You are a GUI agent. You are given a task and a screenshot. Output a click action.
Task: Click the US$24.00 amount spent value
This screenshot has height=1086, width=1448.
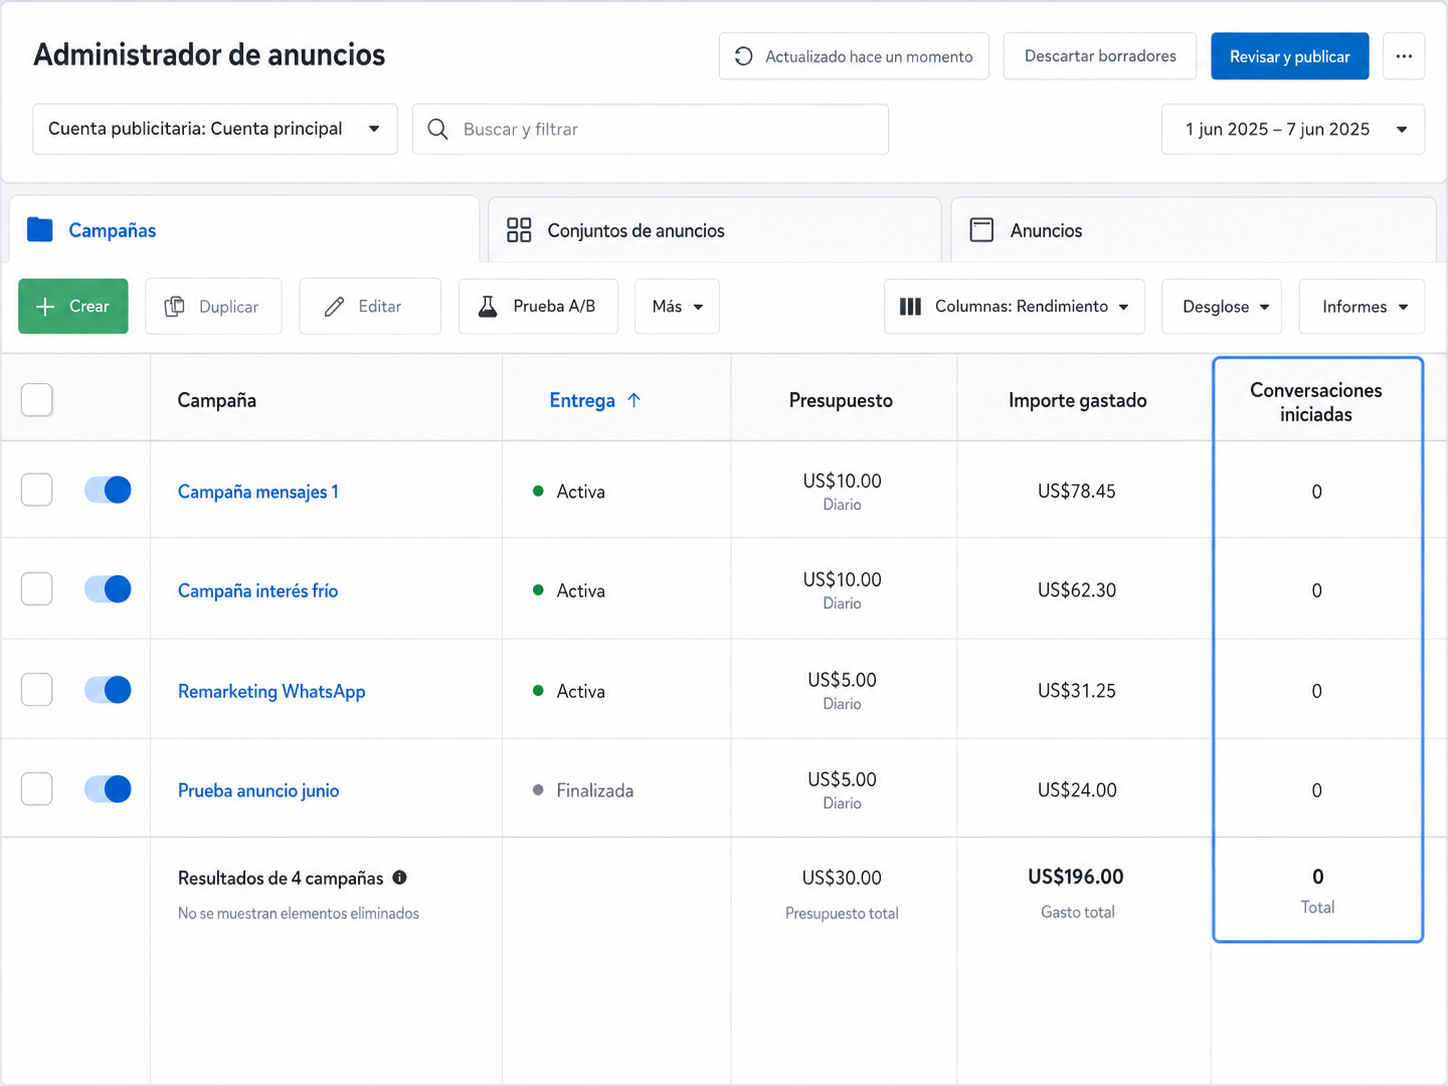click(x=1077, y=790)
